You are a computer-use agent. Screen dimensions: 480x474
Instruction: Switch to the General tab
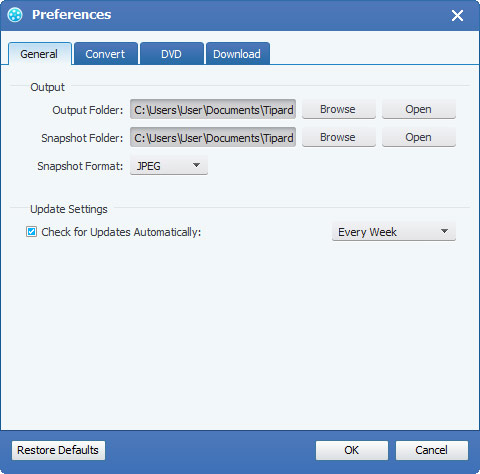click(x=39, y=54)
